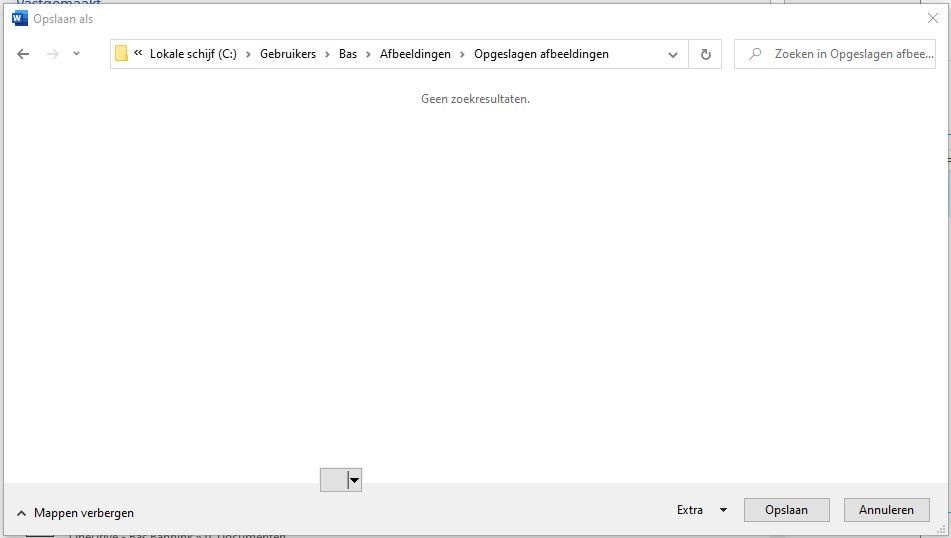The image size is (951, 538).
Task: Open chevron after Afbeeldingen
Action: pos(462,54)
